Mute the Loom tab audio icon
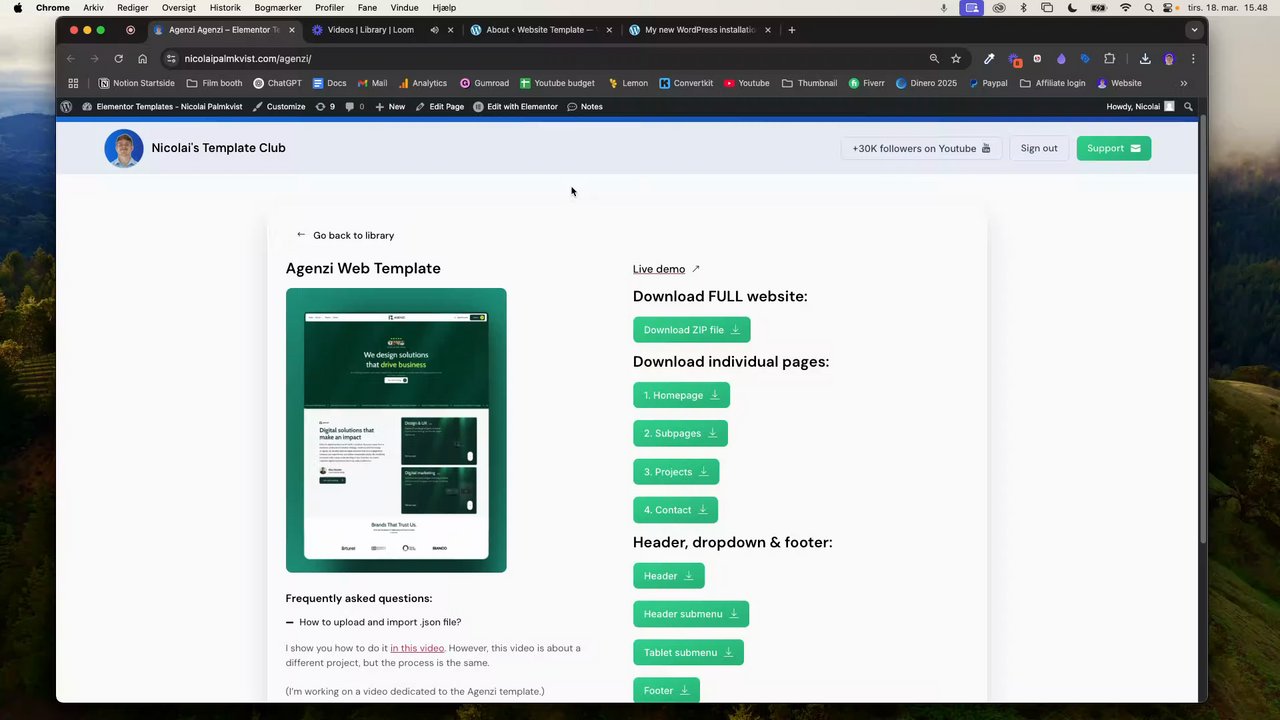The width and height of the screenshot is (1280, 720). [x=434, y=30]
